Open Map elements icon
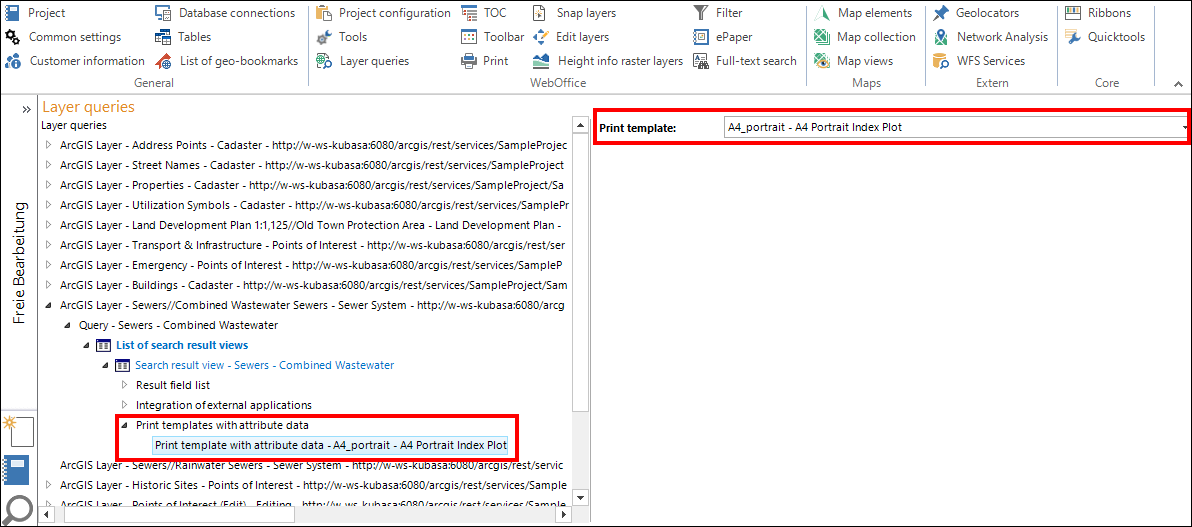 (x=822, y=13)
